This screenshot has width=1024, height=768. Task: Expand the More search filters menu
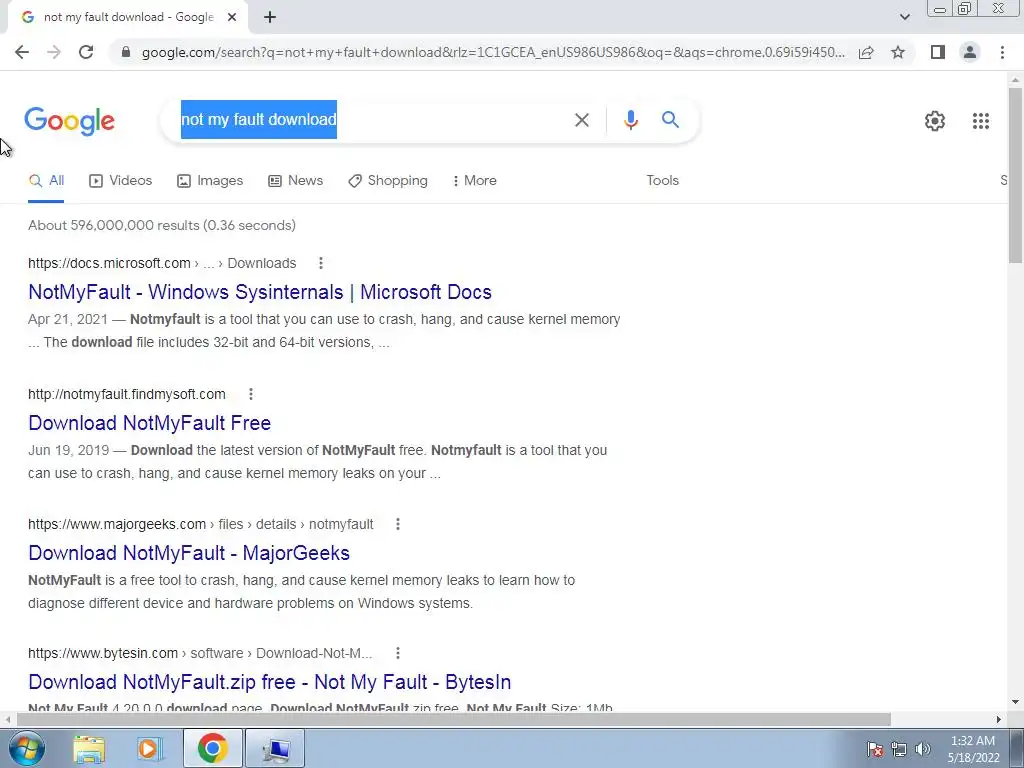[x=474, y=181]
